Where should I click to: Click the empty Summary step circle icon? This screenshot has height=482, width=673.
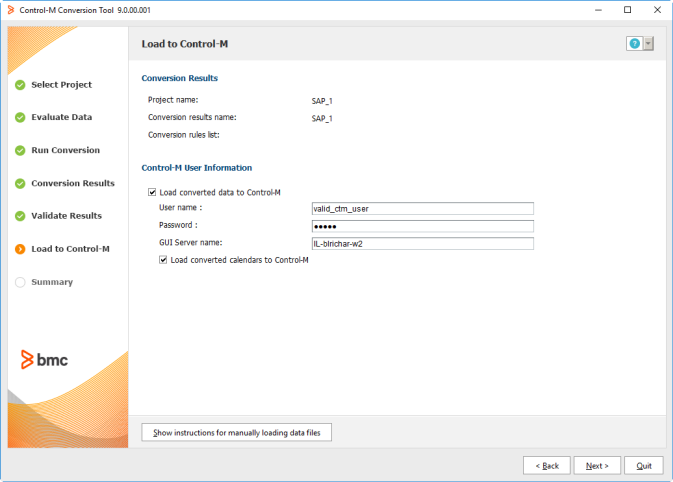[20, 282]
